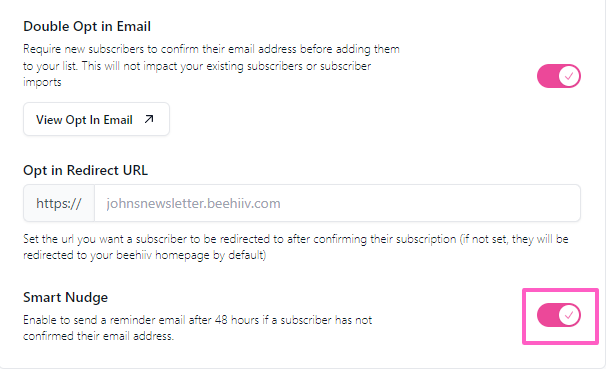This screenshot has height=369, width=606.
Task: Click the Smart Nudge heading
Action: 65,298
